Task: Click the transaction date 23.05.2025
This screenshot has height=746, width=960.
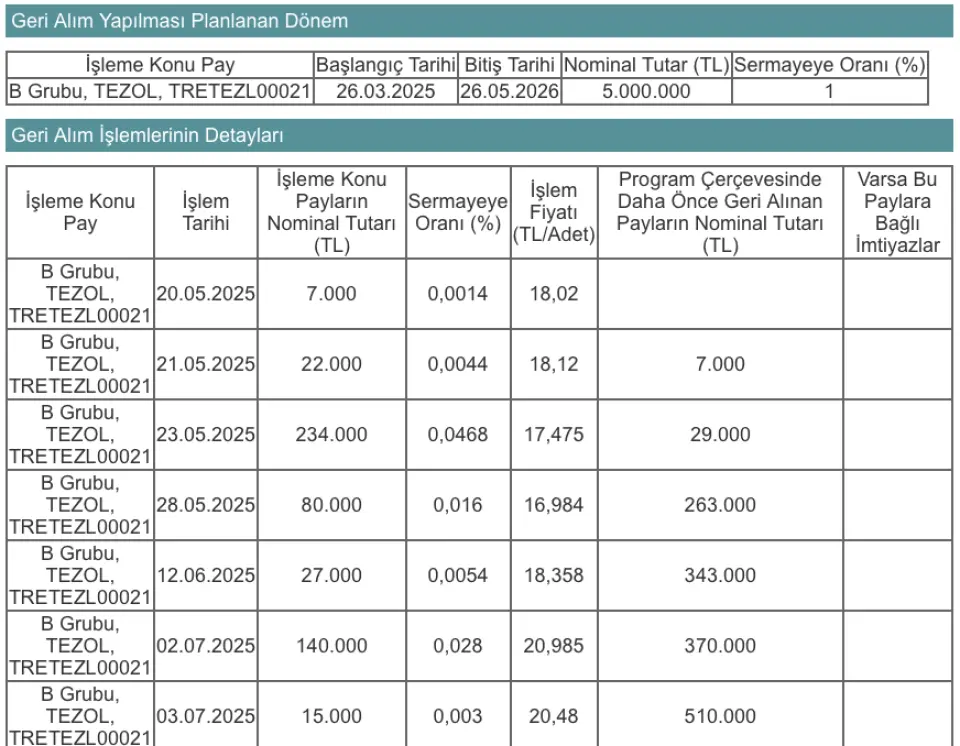Action: click(x=206, y=435)
